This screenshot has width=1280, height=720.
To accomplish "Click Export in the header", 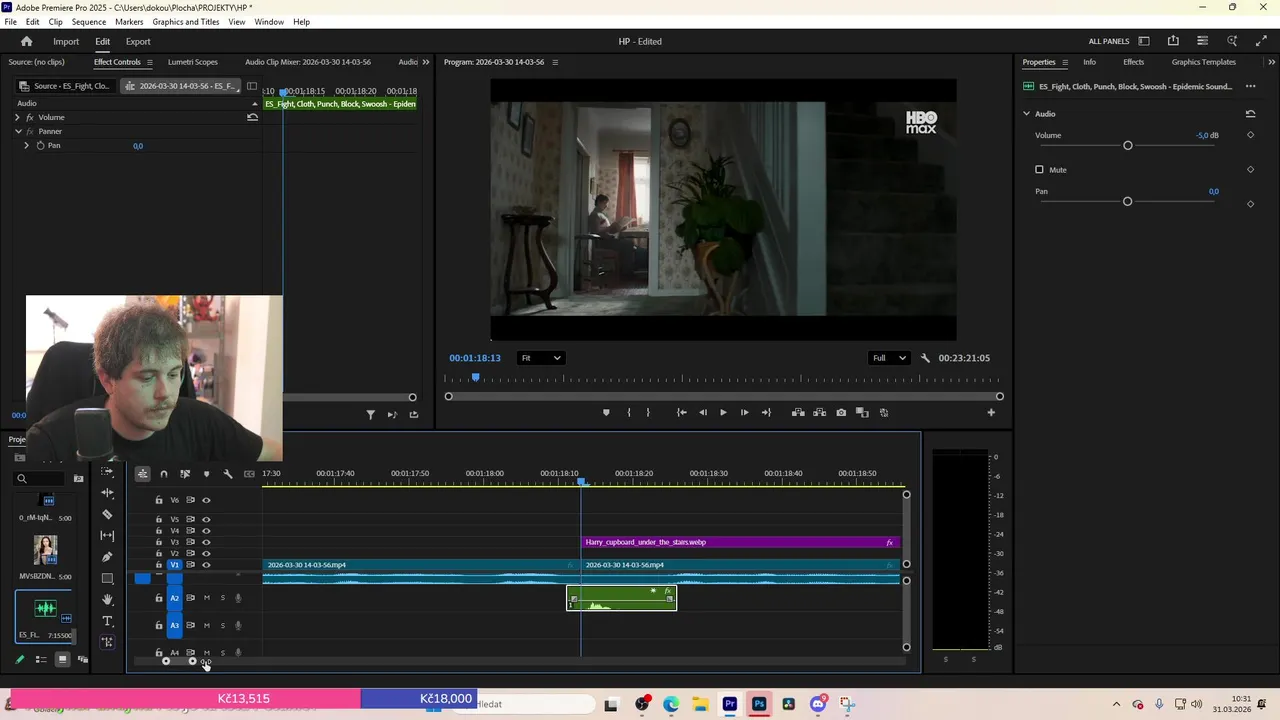I will tap(138, 41).
